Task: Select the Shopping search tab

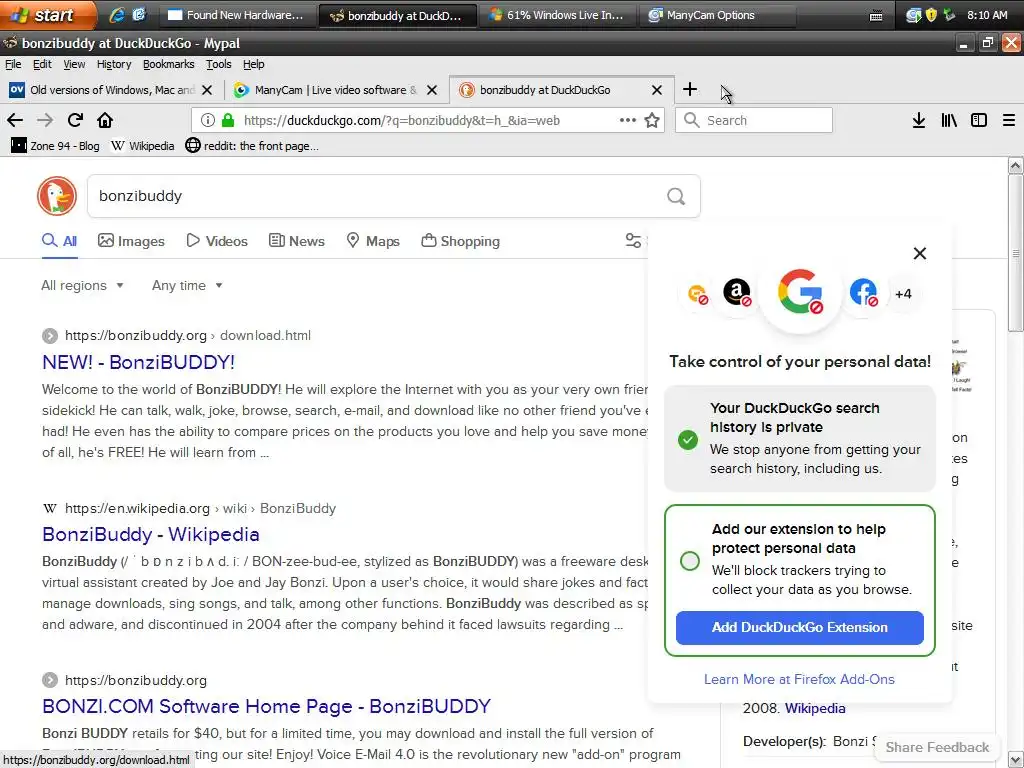Action: (460, 241)
